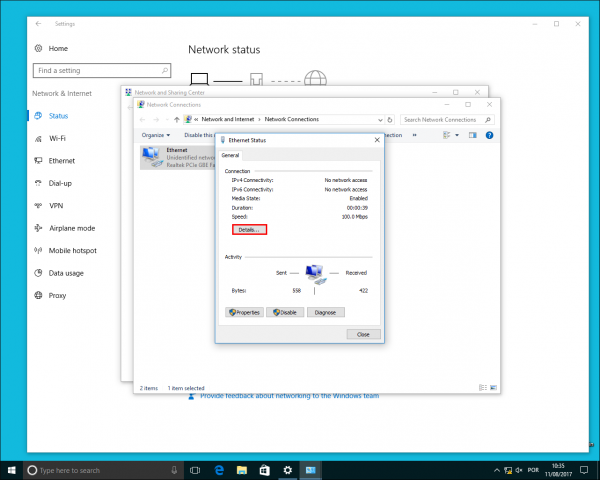Open Task View from taskbar
Screen dimensions: 600x480
coord(195,470)
